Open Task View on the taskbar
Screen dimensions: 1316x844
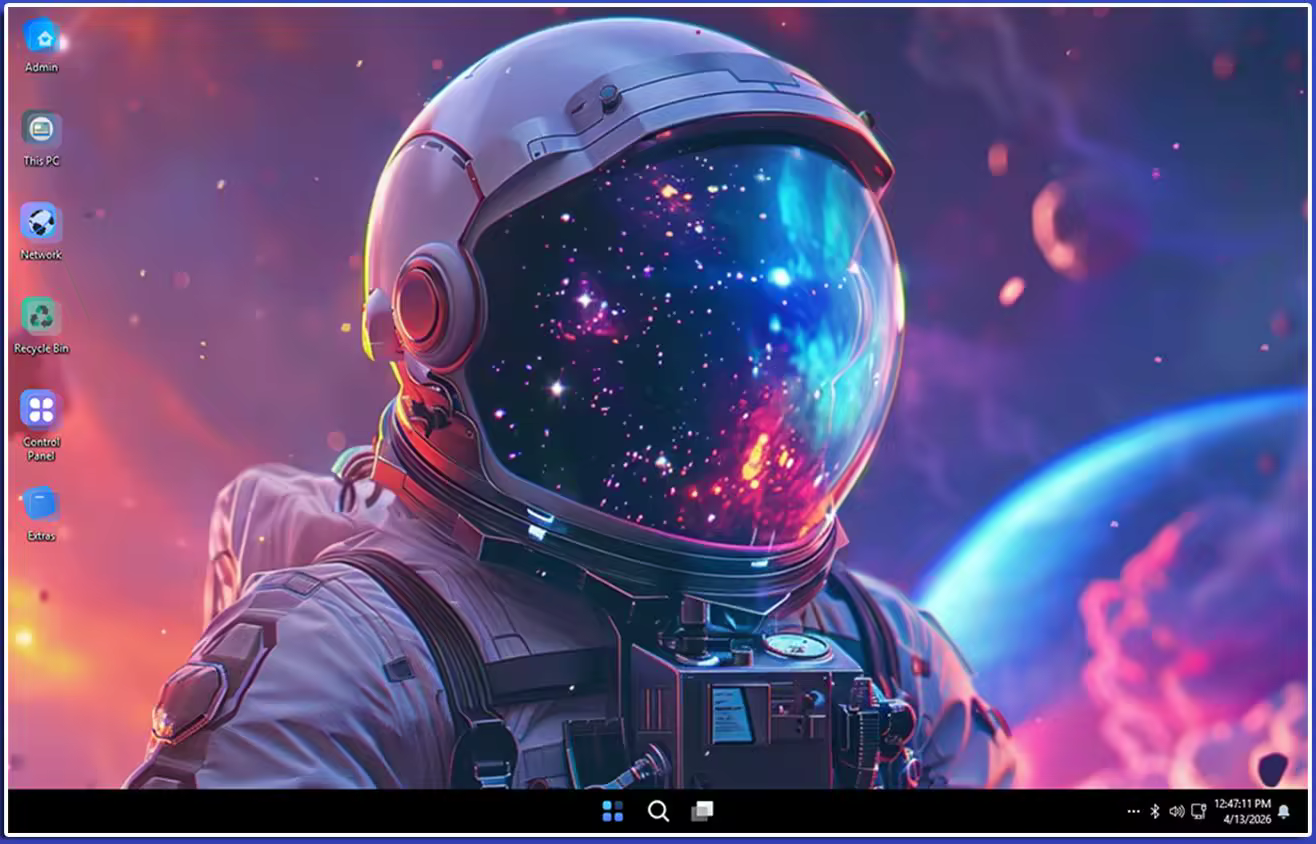tap(702, 811)
